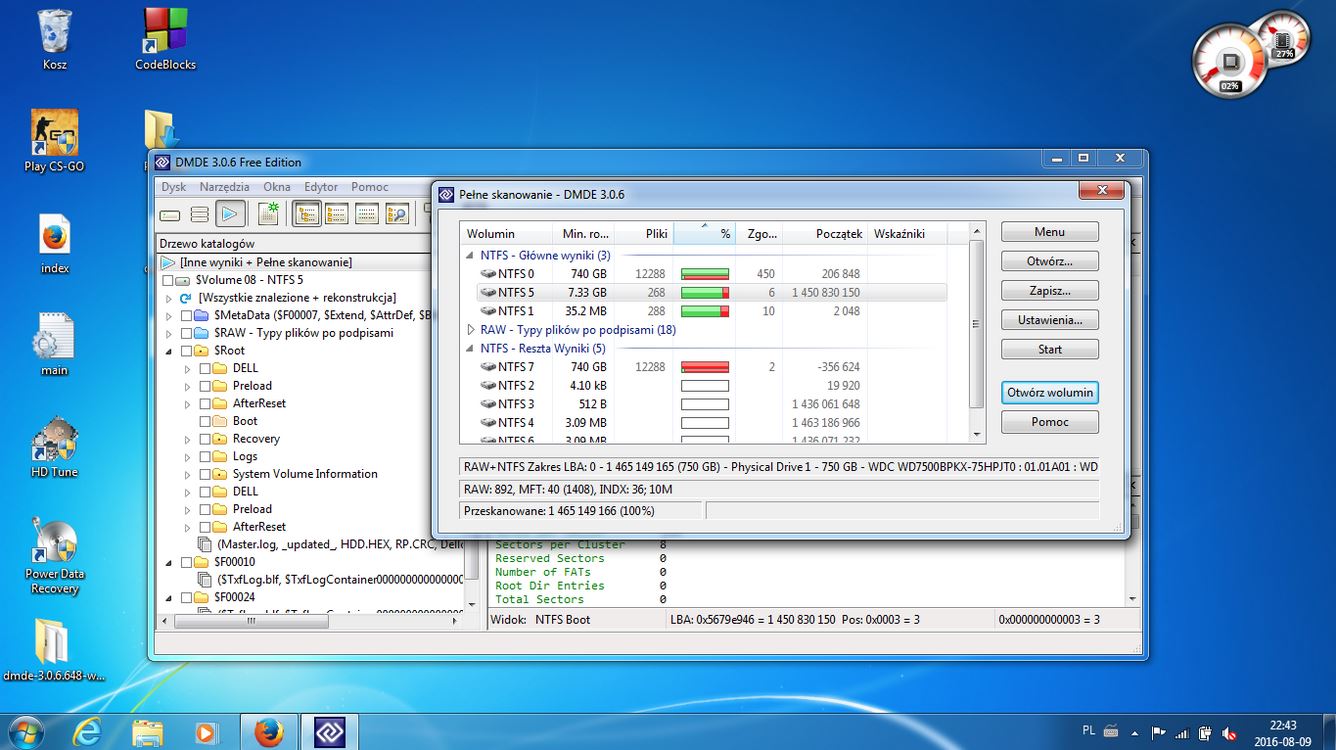Collapse the $F00010 tree node
This screenshot has height=750, width=1336.
pyautogui.click(x=168, y=562)
